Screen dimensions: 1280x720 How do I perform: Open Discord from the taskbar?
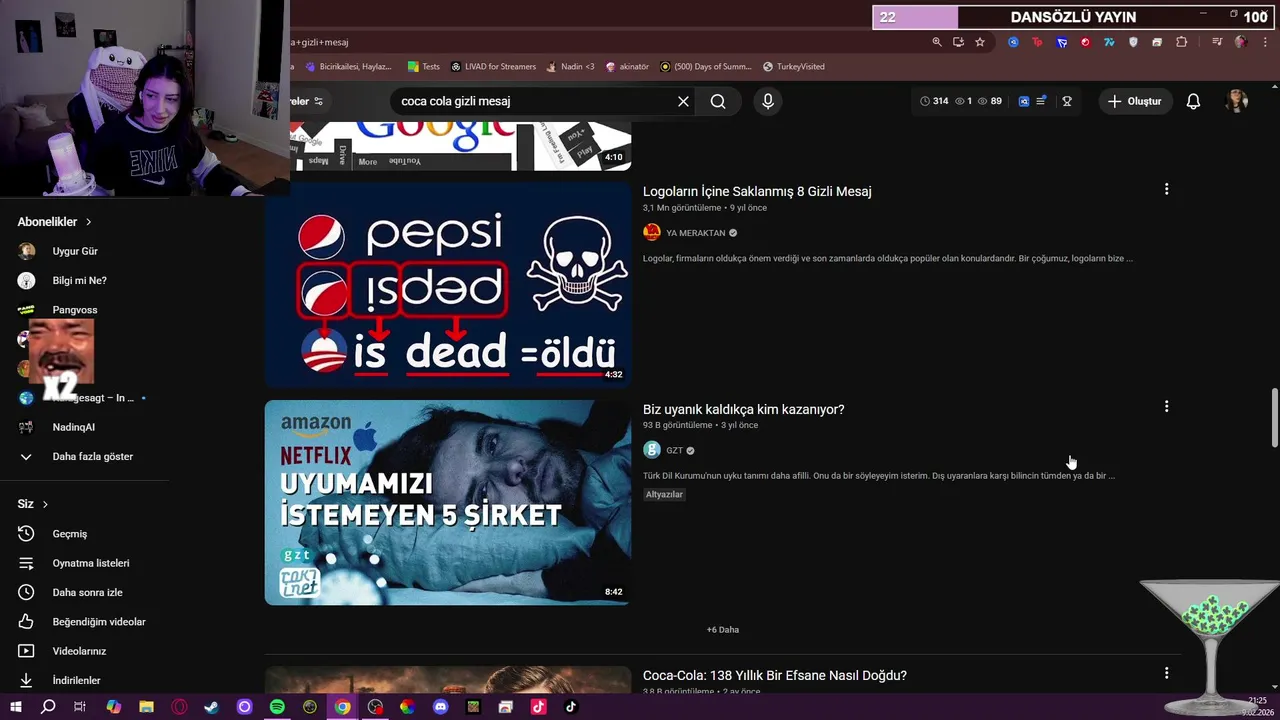pyautogui.click(x=440, y=706)
